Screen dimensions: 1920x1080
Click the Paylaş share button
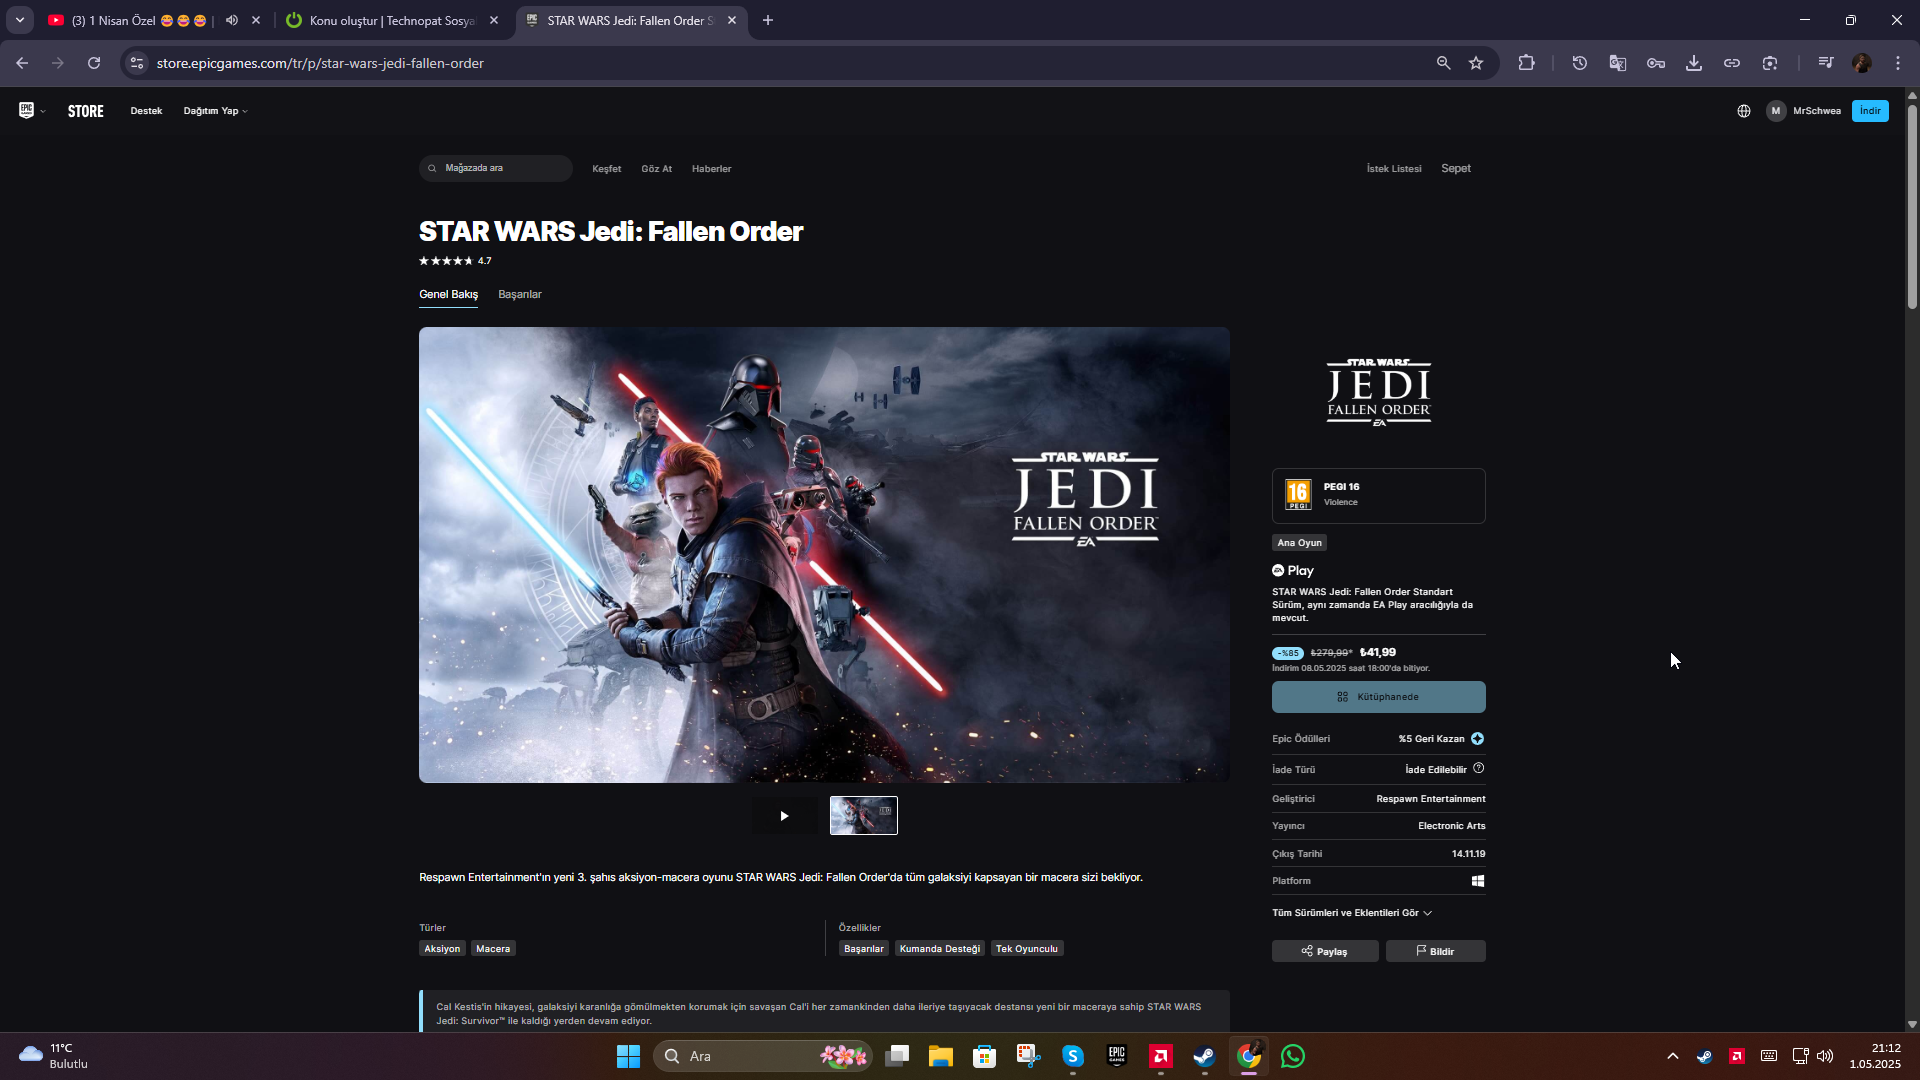pyautogui.click(x=1324, y=951)
